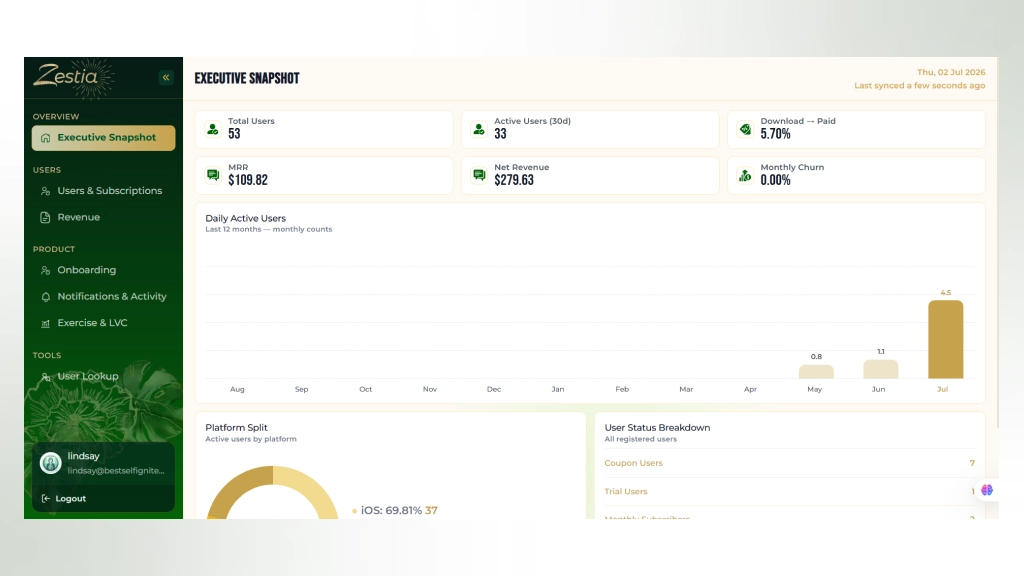
Task: Click the Monthly Churn card icon
Action: point(745,175)
